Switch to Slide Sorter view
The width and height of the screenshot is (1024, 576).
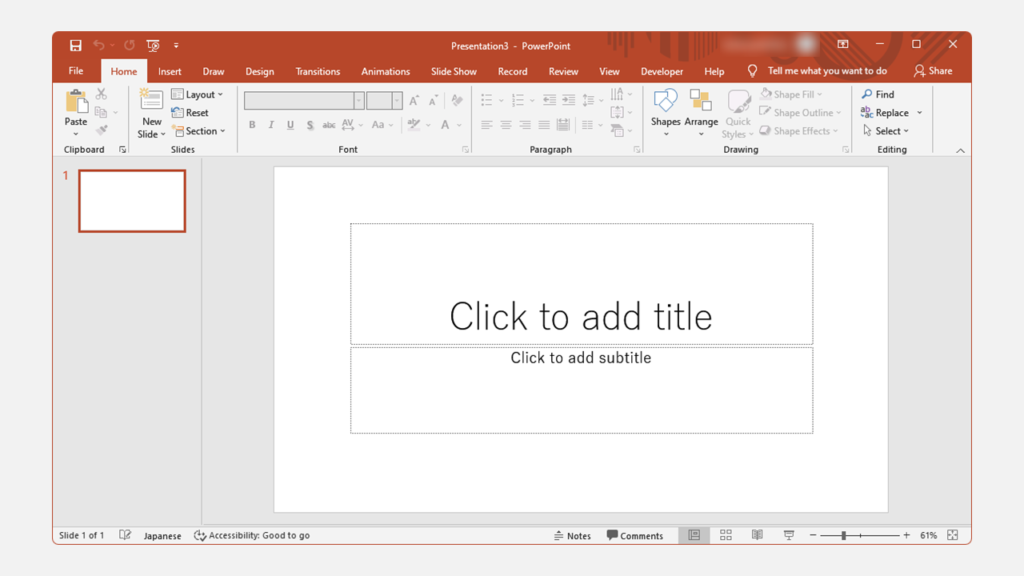click(x=726, y=536)
